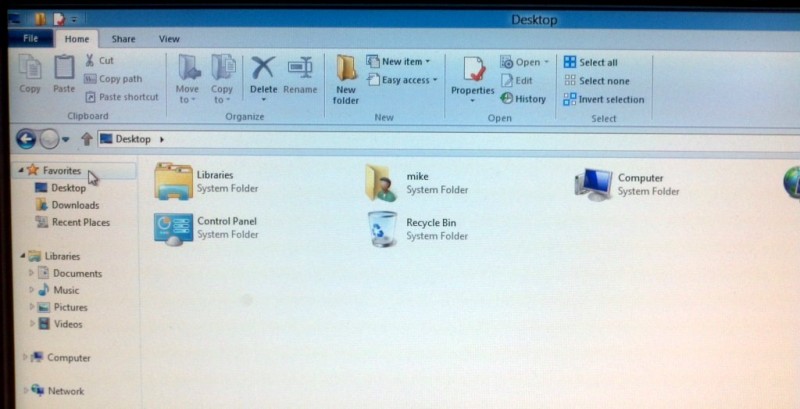
Task: Go up one level with Up arrow
Action: [x=87, y=139]
